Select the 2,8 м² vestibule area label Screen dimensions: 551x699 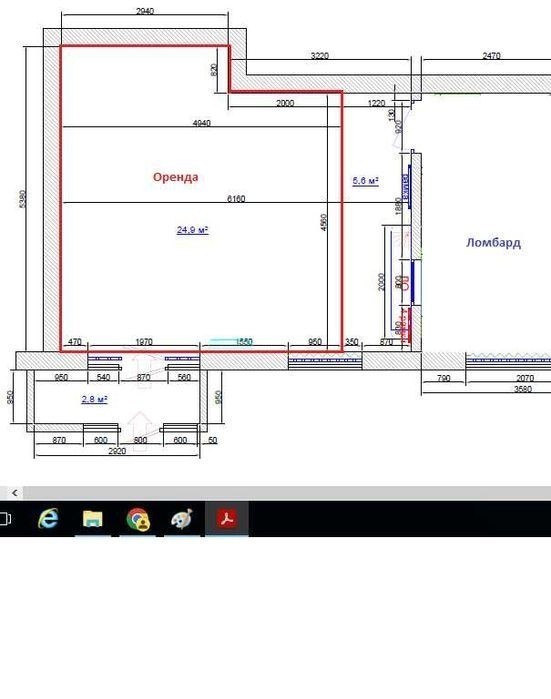[95, 399]
